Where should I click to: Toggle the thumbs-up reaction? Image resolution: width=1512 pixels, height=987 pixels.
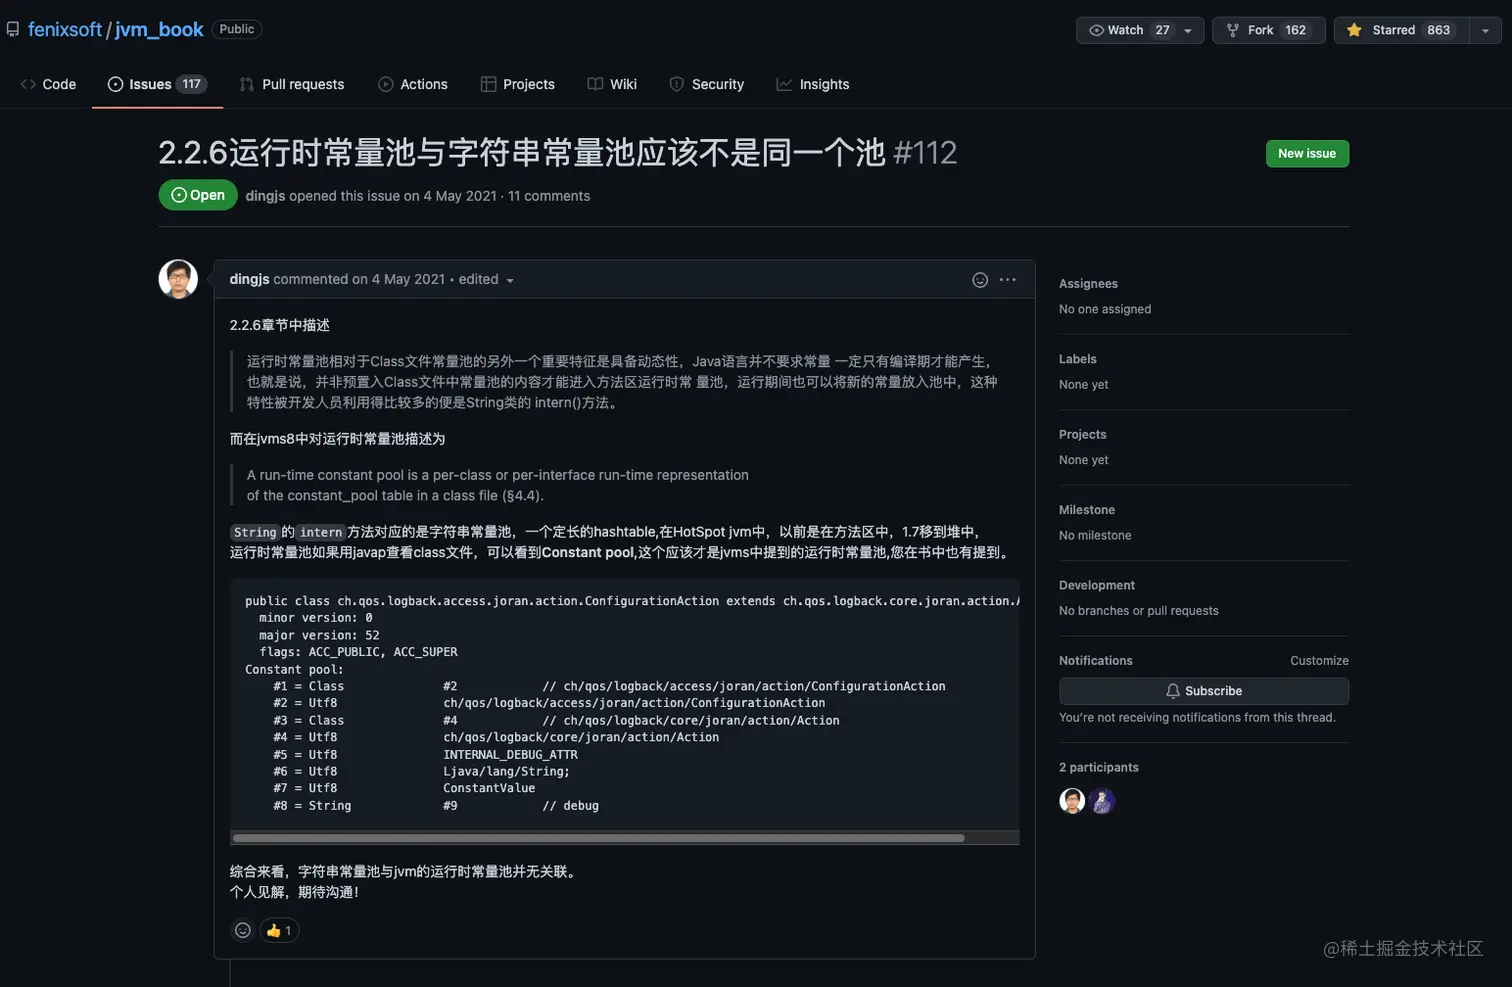click(279, 930)
